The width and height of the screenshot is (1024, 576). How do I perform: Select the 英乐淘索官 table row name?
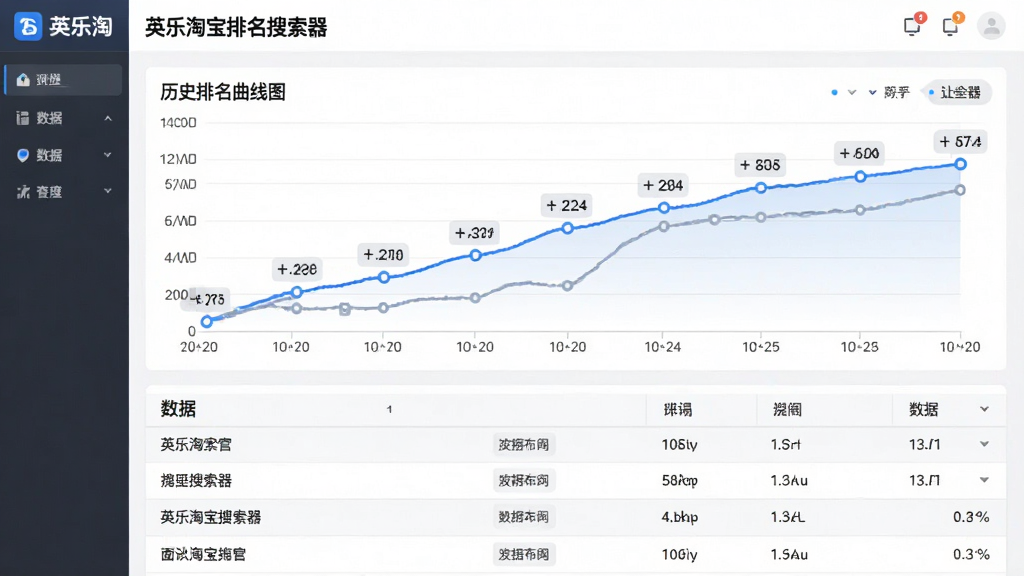pos(196,445)
